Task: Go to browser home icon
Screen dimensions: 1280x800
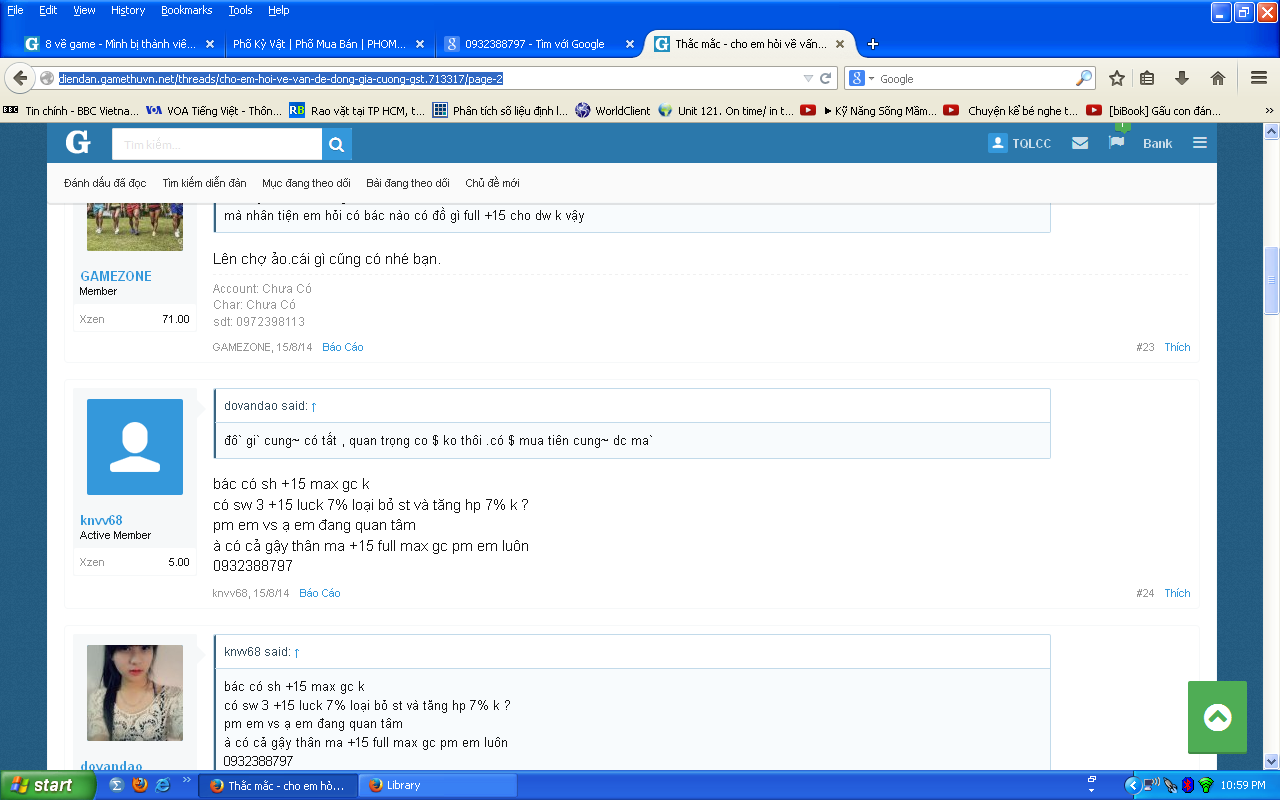Action: [x=1217, y=78]
